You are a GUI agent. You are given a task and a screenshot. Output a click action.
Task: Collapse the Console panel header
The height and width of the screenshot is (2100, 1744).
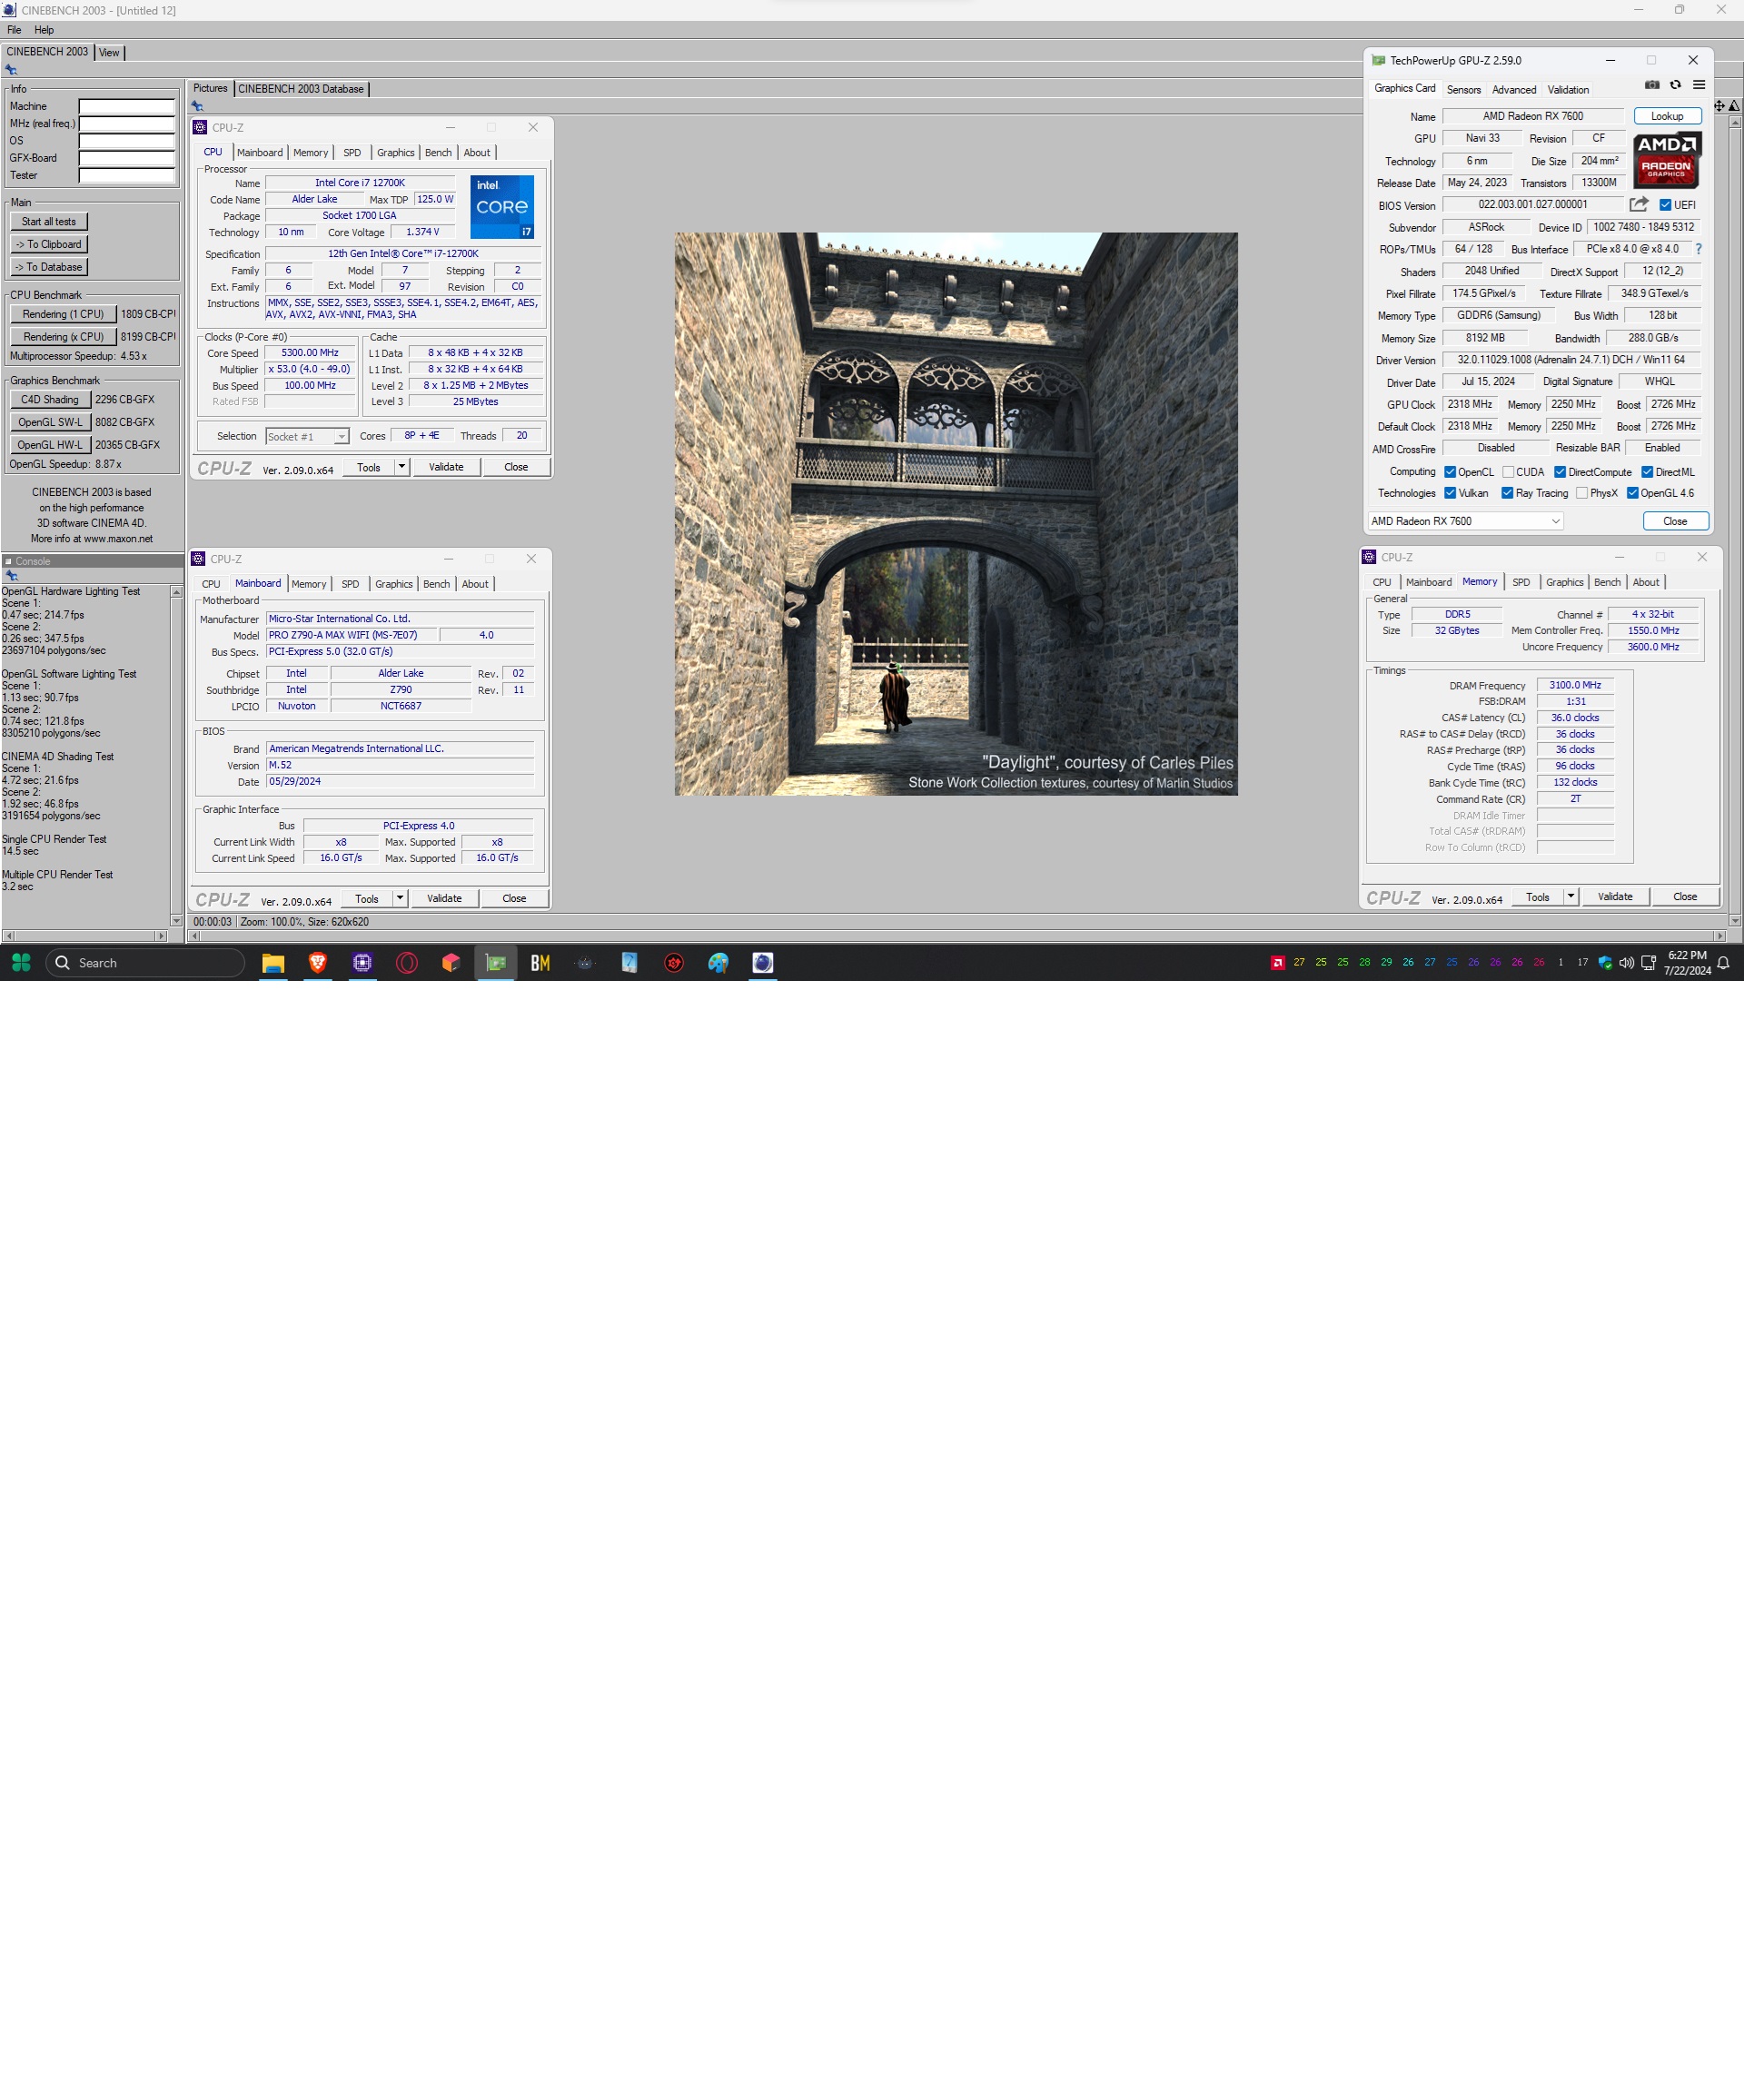[8, 561]
